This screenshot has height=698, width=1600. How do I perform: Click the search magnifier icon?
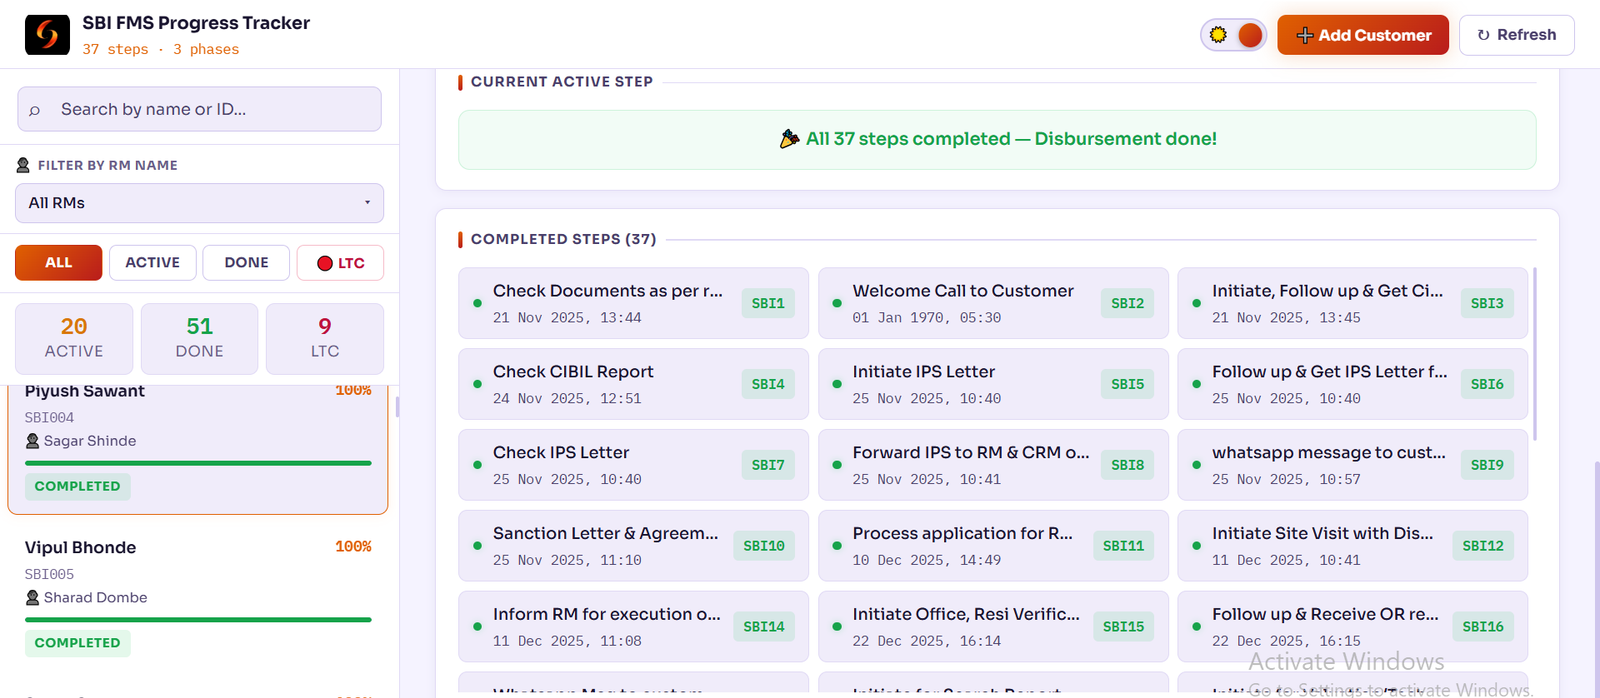coord(35,110)
